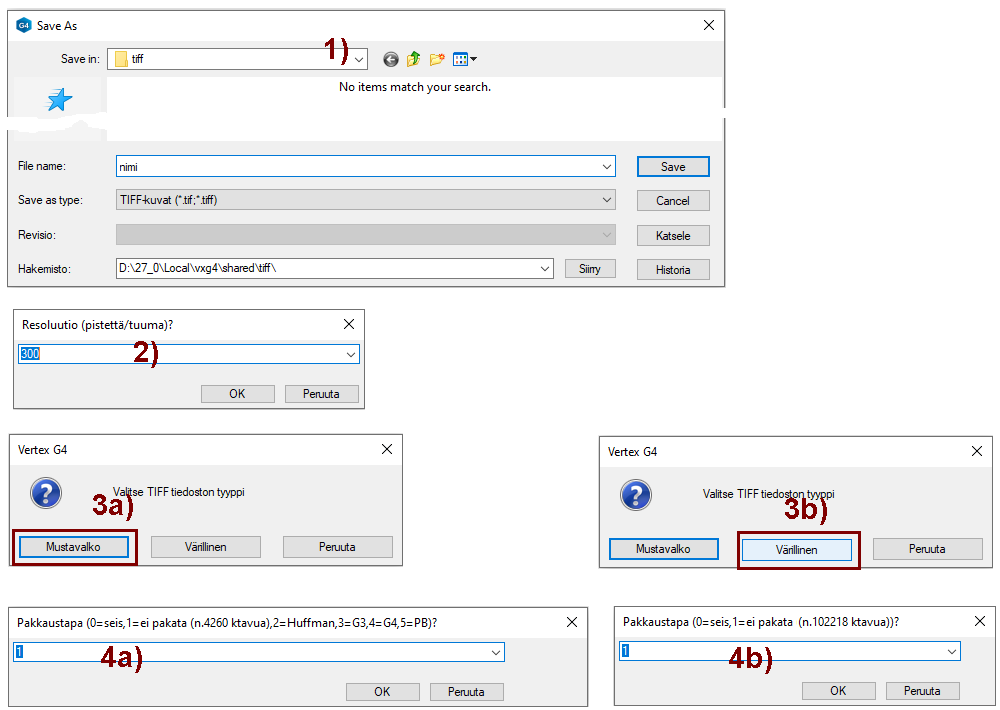Choose Mustavalko in right Vertex G4 dialog

coord(663,549)
